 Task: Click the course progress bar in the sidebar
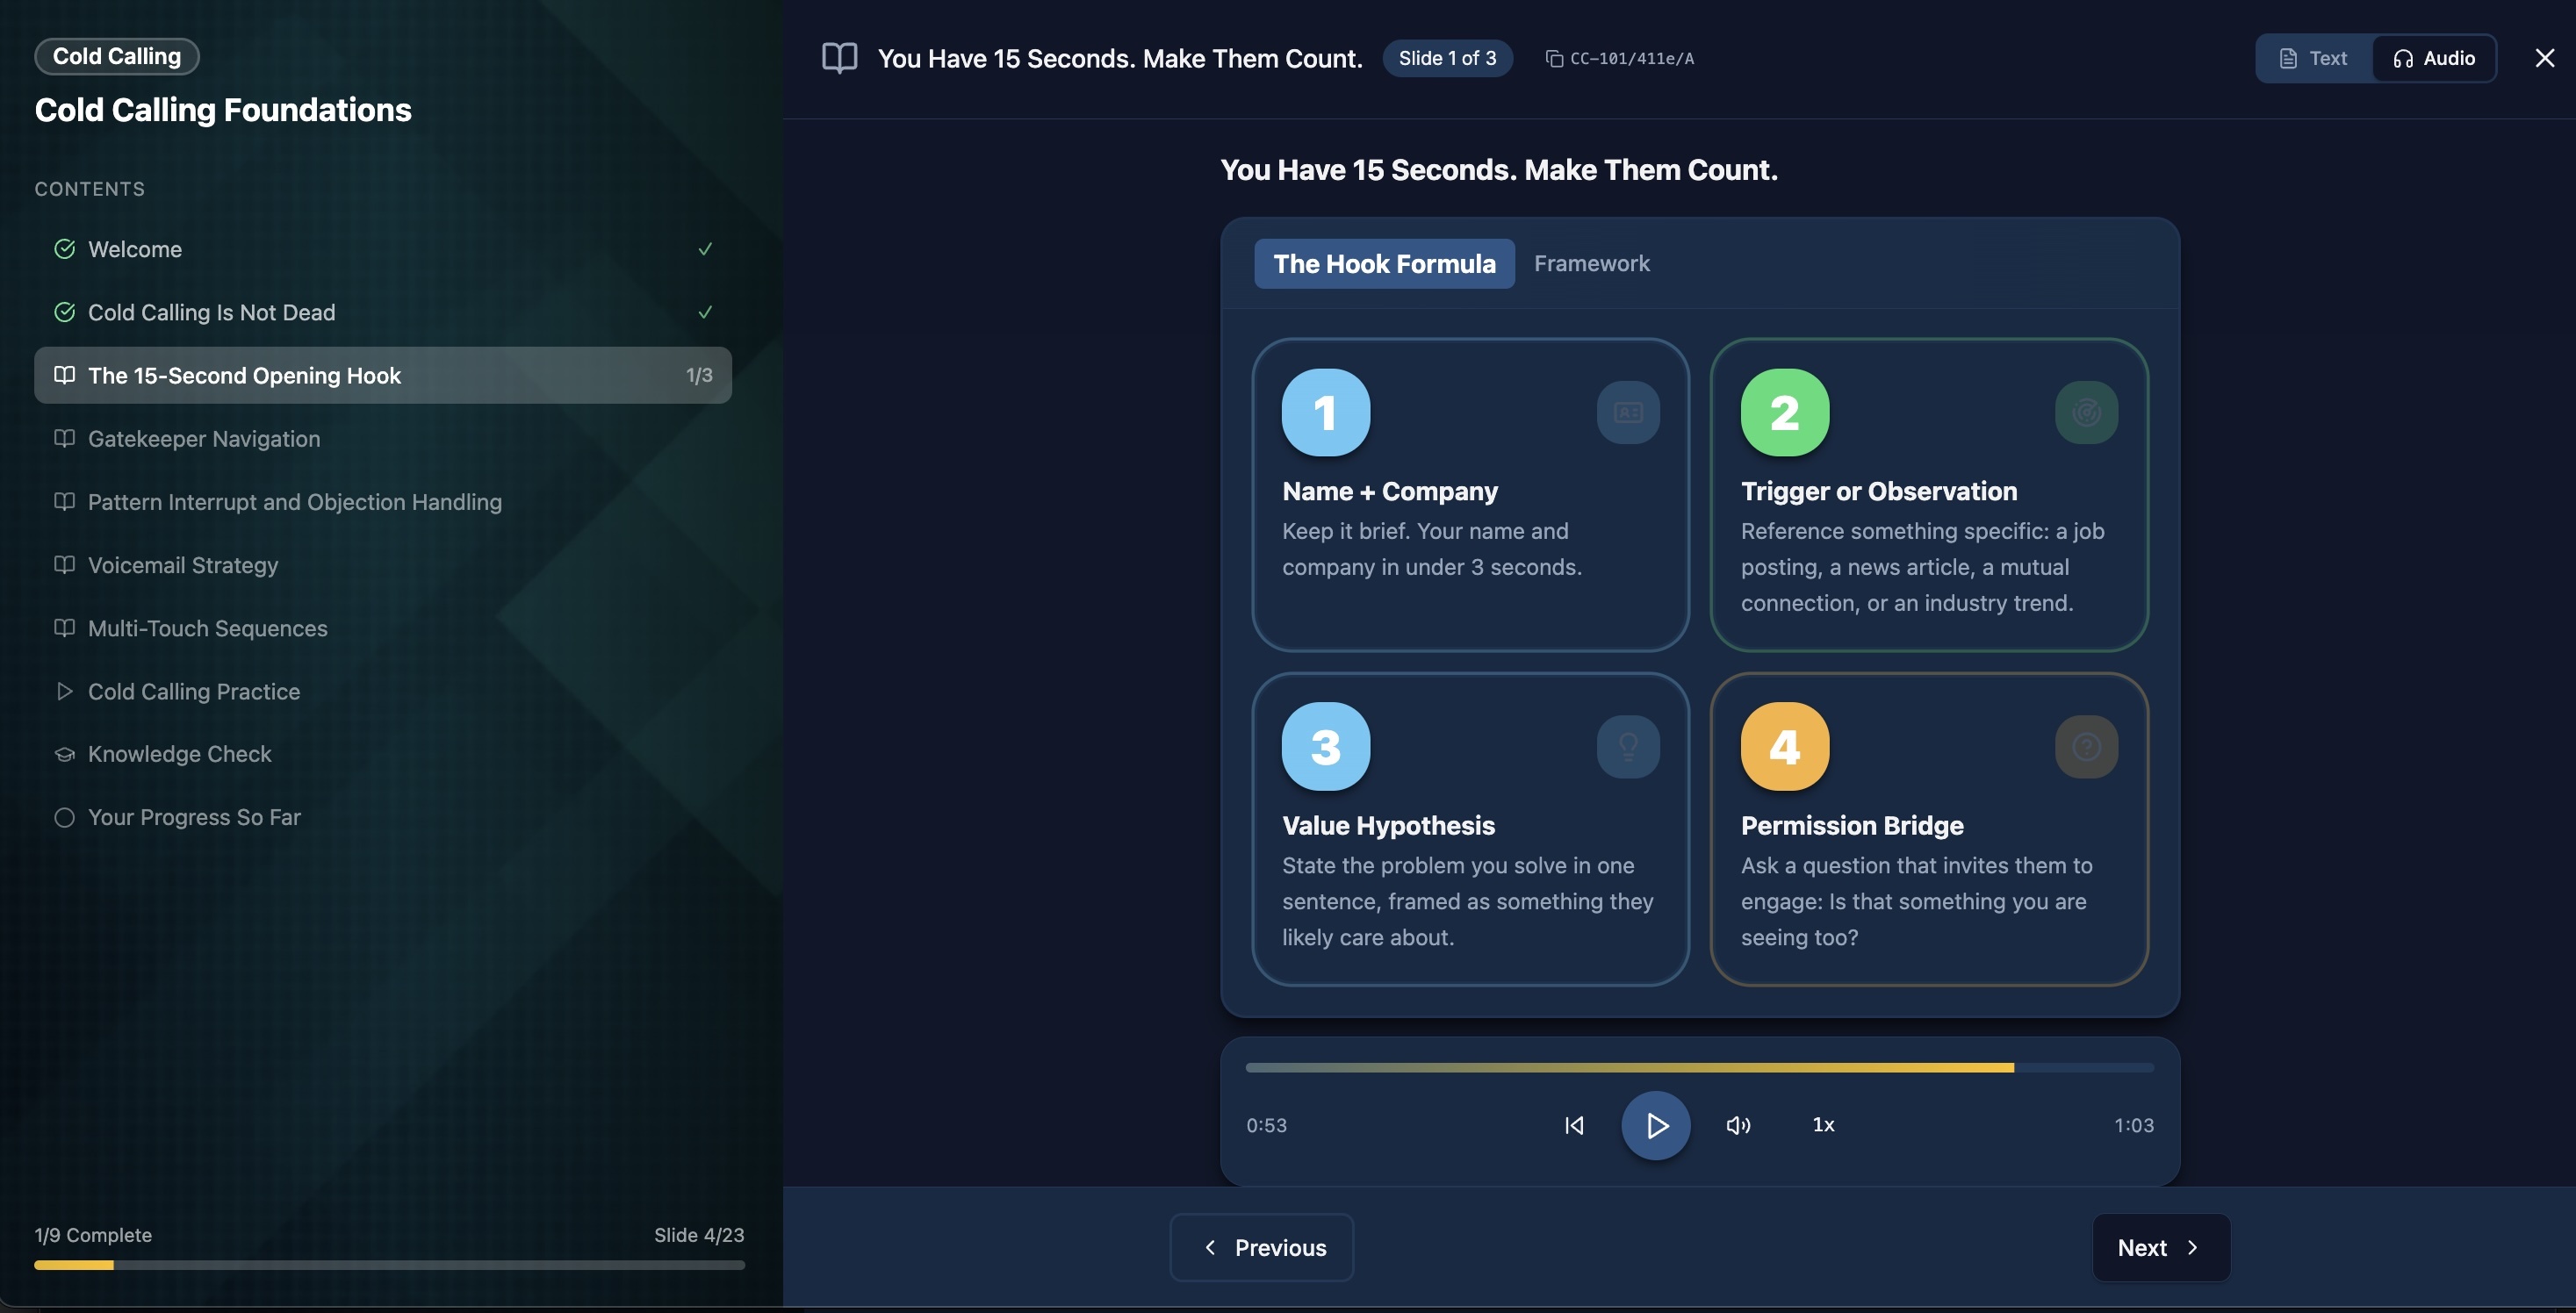pos(390,1265)
